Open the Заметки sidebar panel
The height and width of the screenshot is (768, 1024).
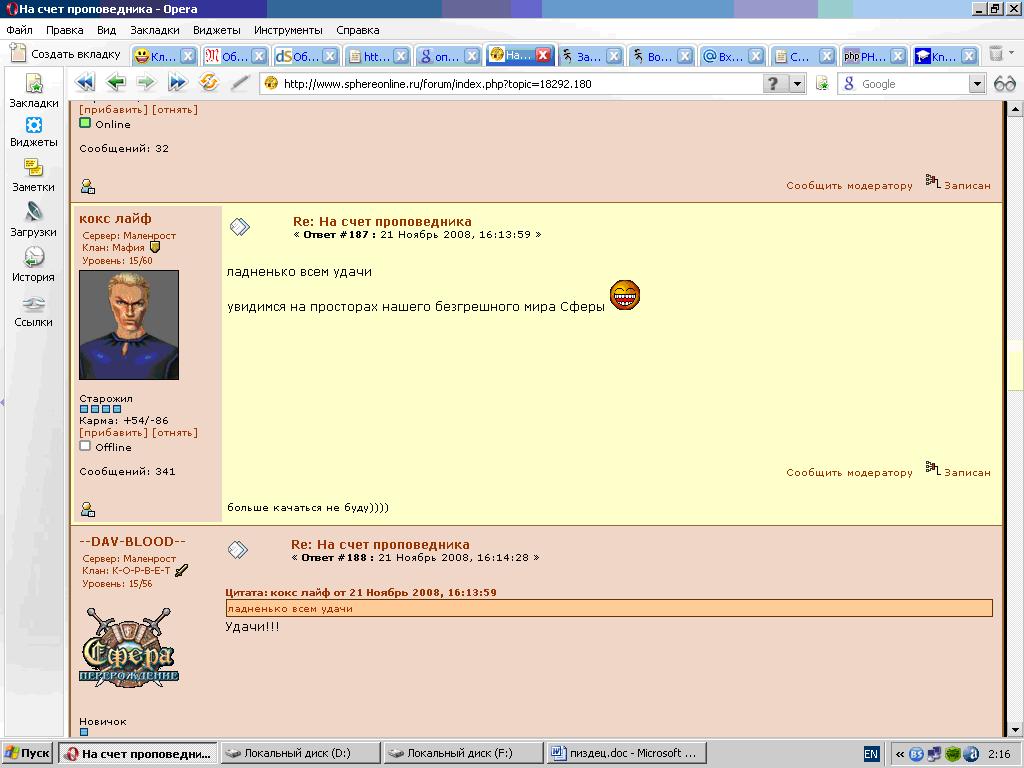pyautogui.click(x=33, y=176)
